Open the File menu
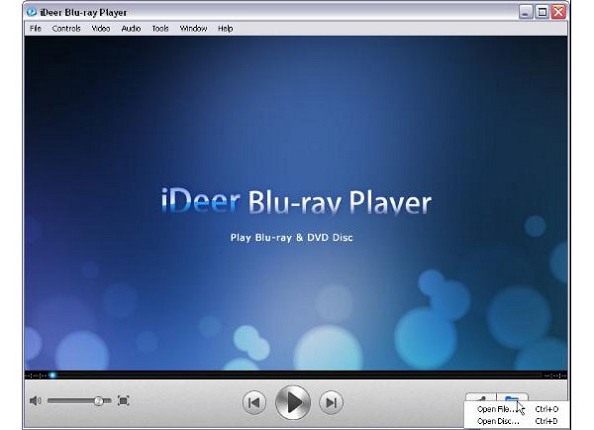 tap(35, 28)
